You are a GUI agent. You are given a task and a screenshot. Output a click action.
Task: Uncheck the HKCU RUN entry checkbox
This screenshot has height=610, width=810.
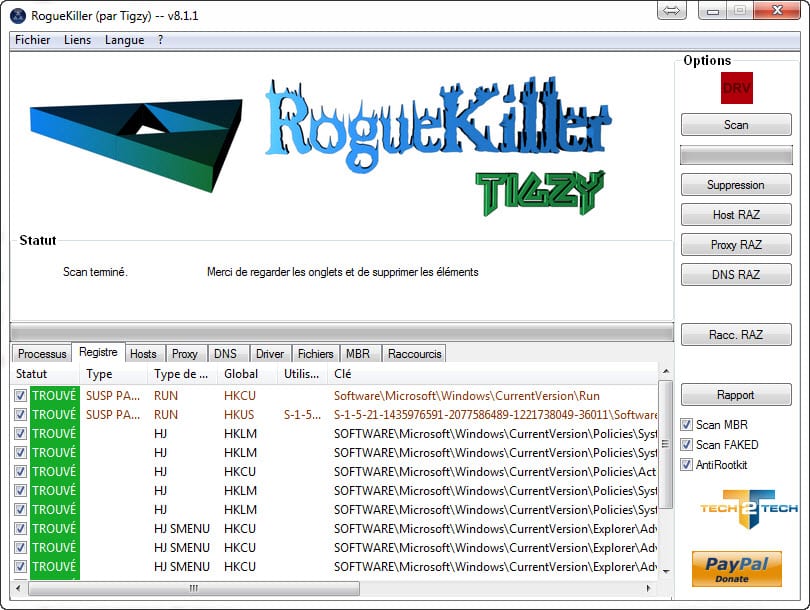pyautogui.click(x=20, y=396)
